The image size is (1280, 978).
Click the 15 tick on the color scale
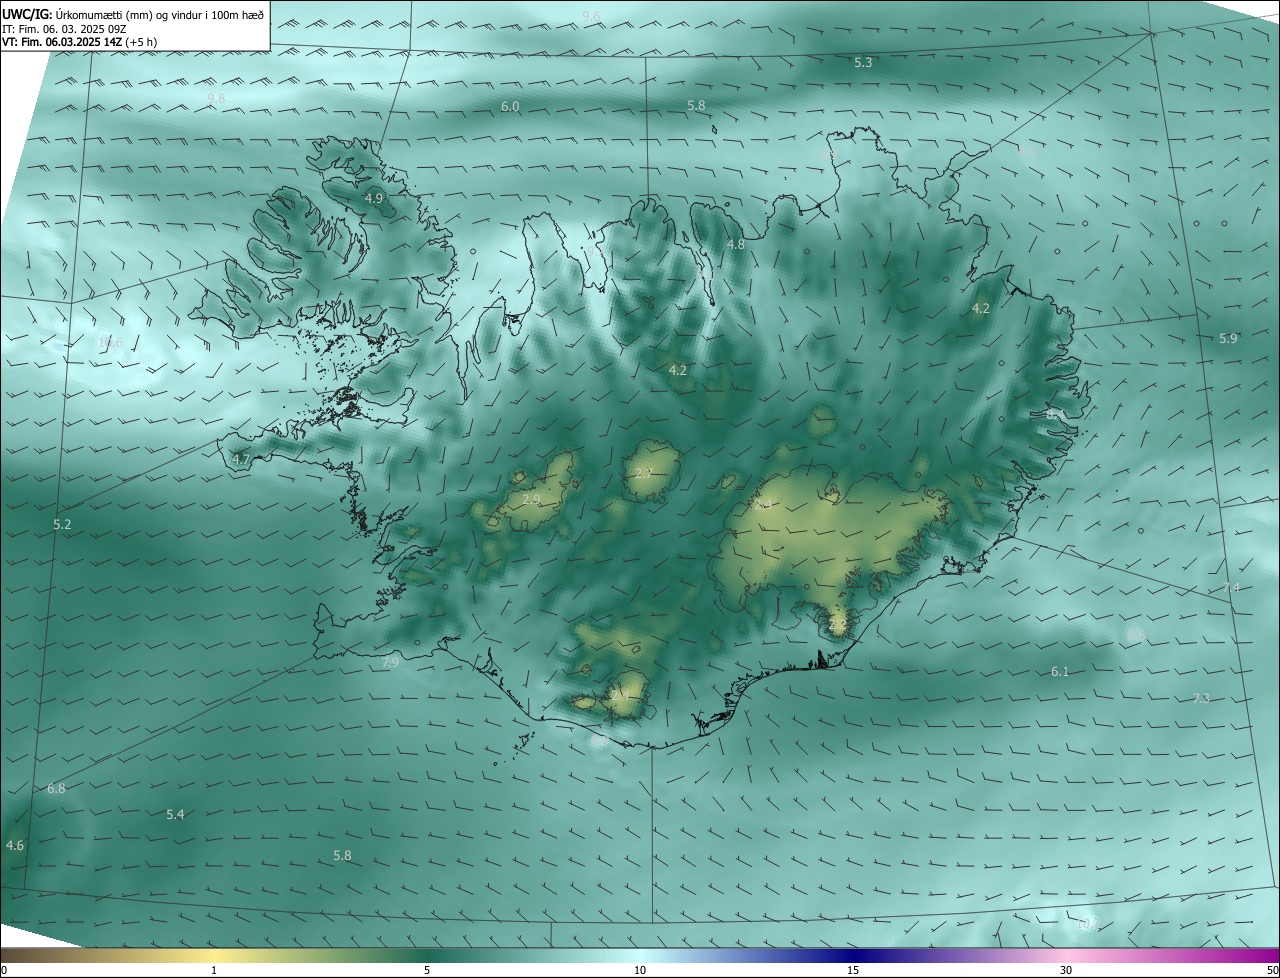point(853,970)
